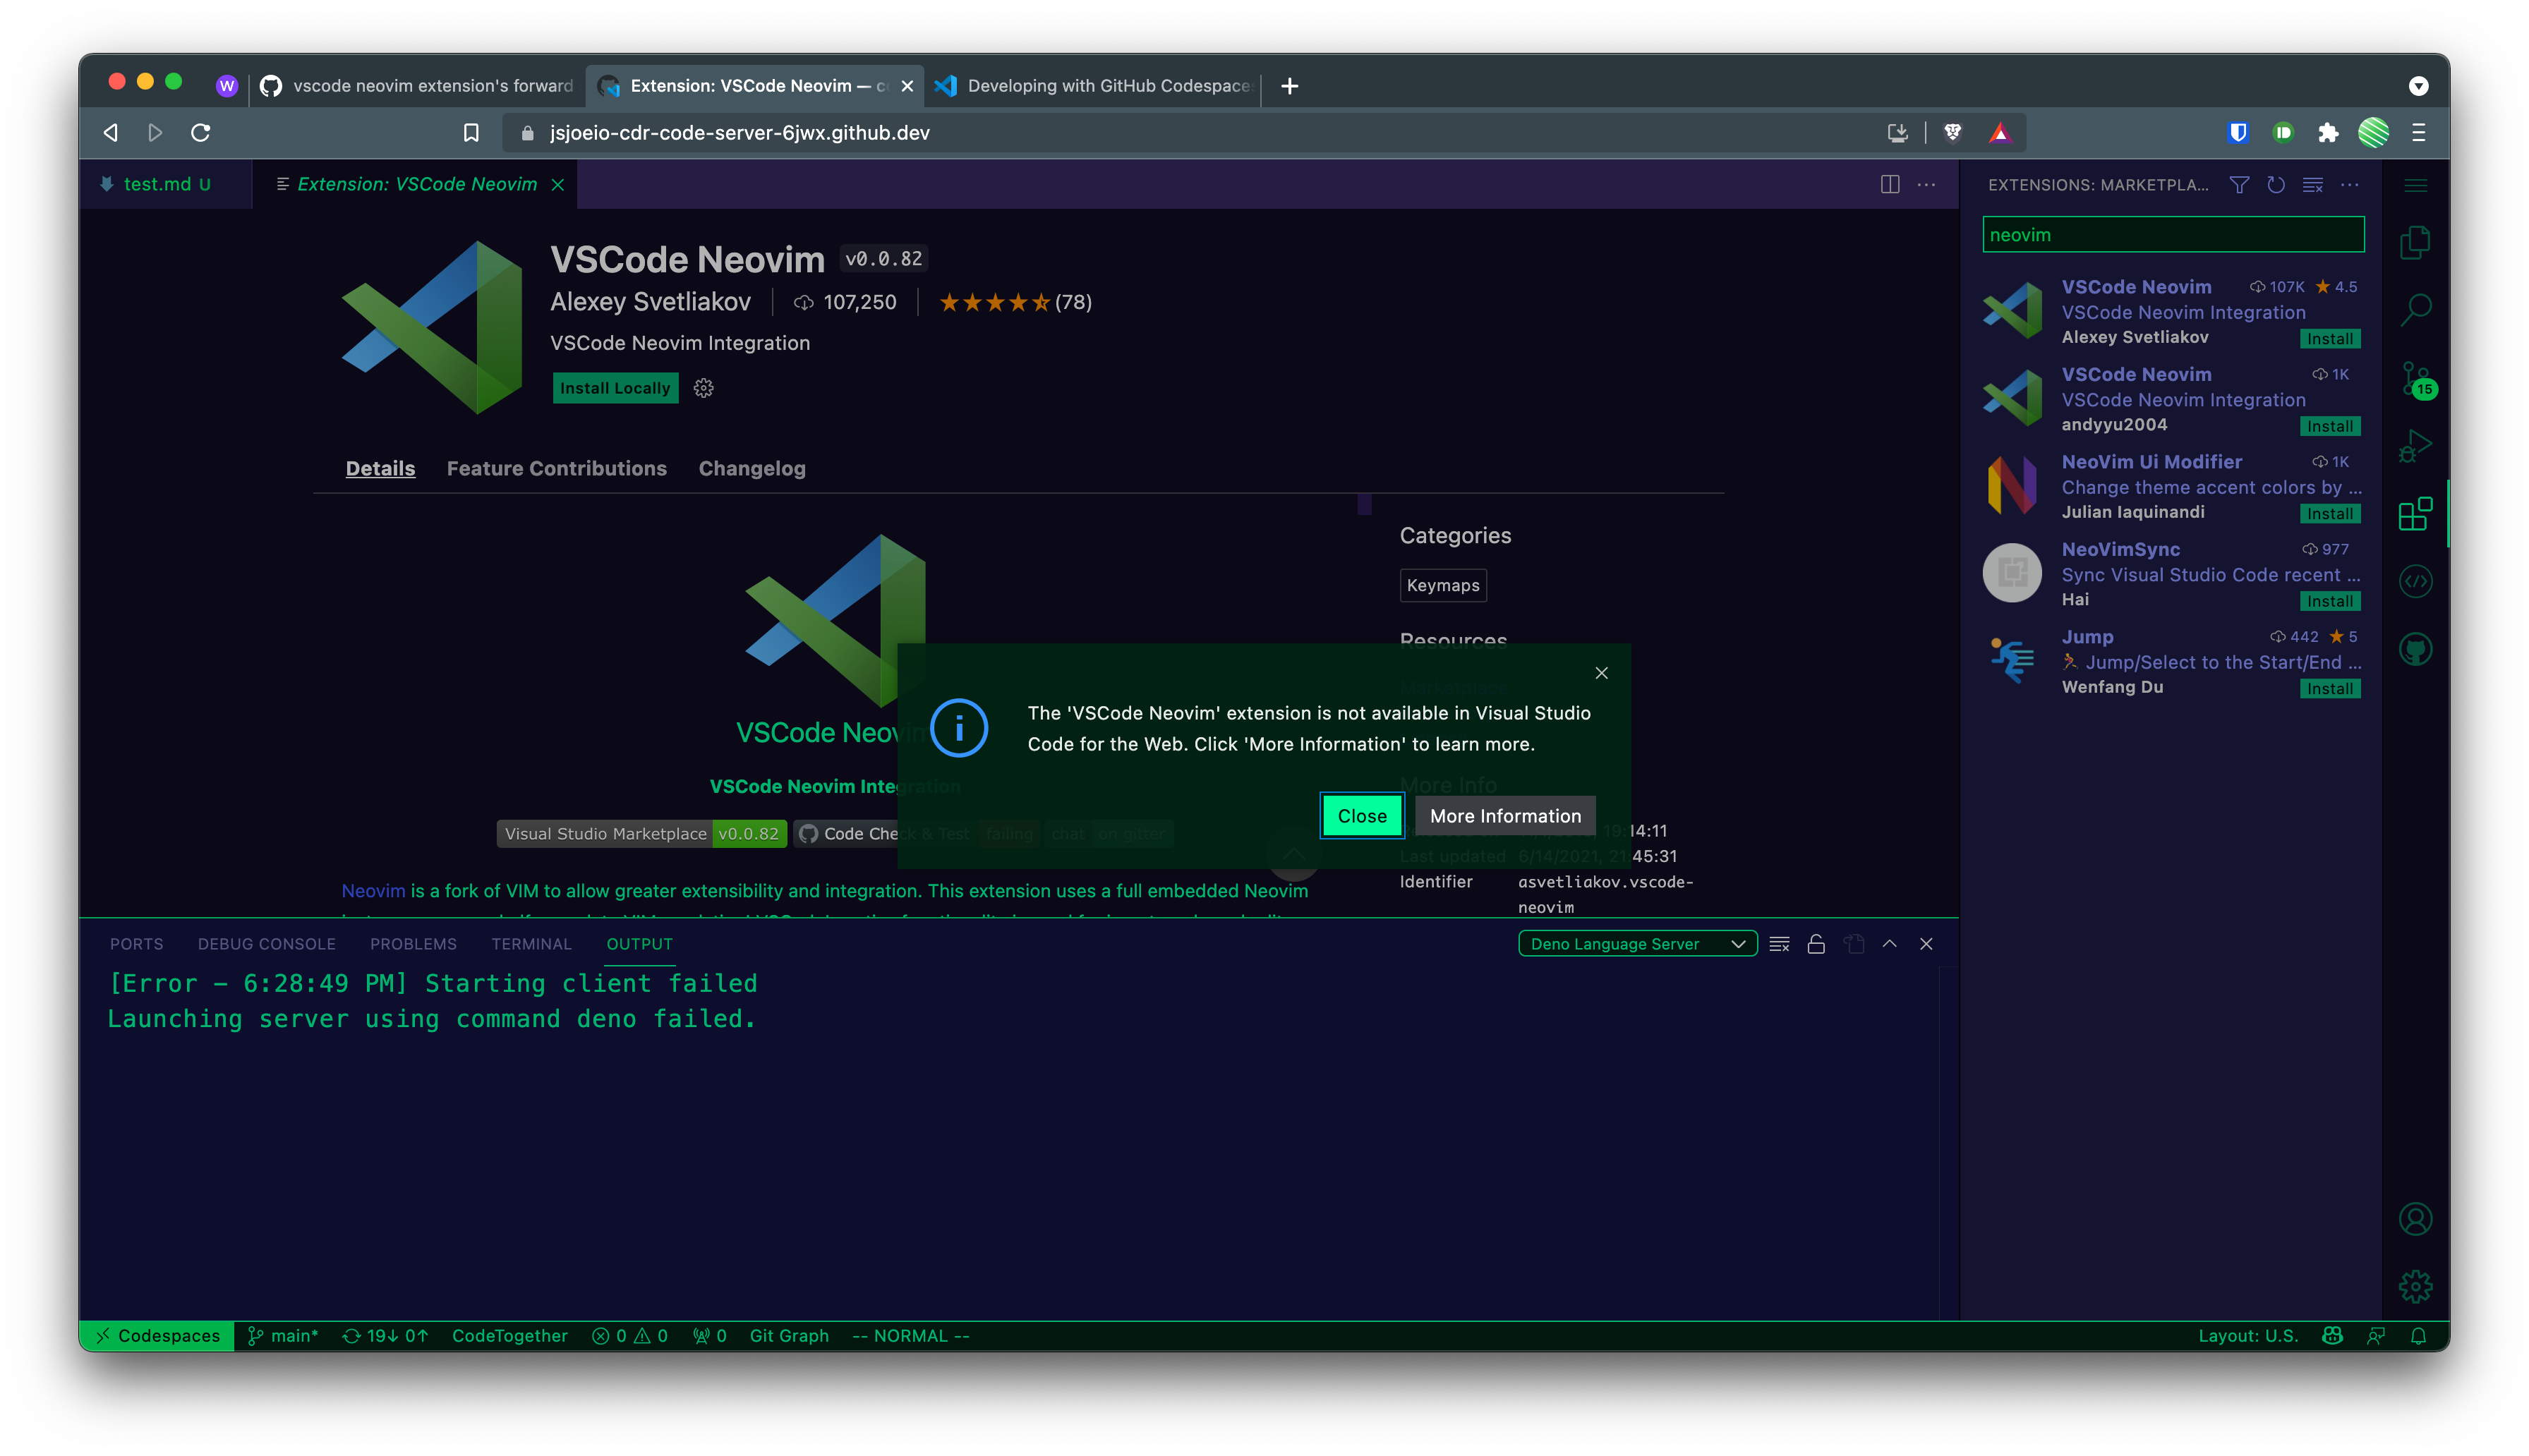
Task: Open the TERMINAL panel tab
Action: point(532,943)
